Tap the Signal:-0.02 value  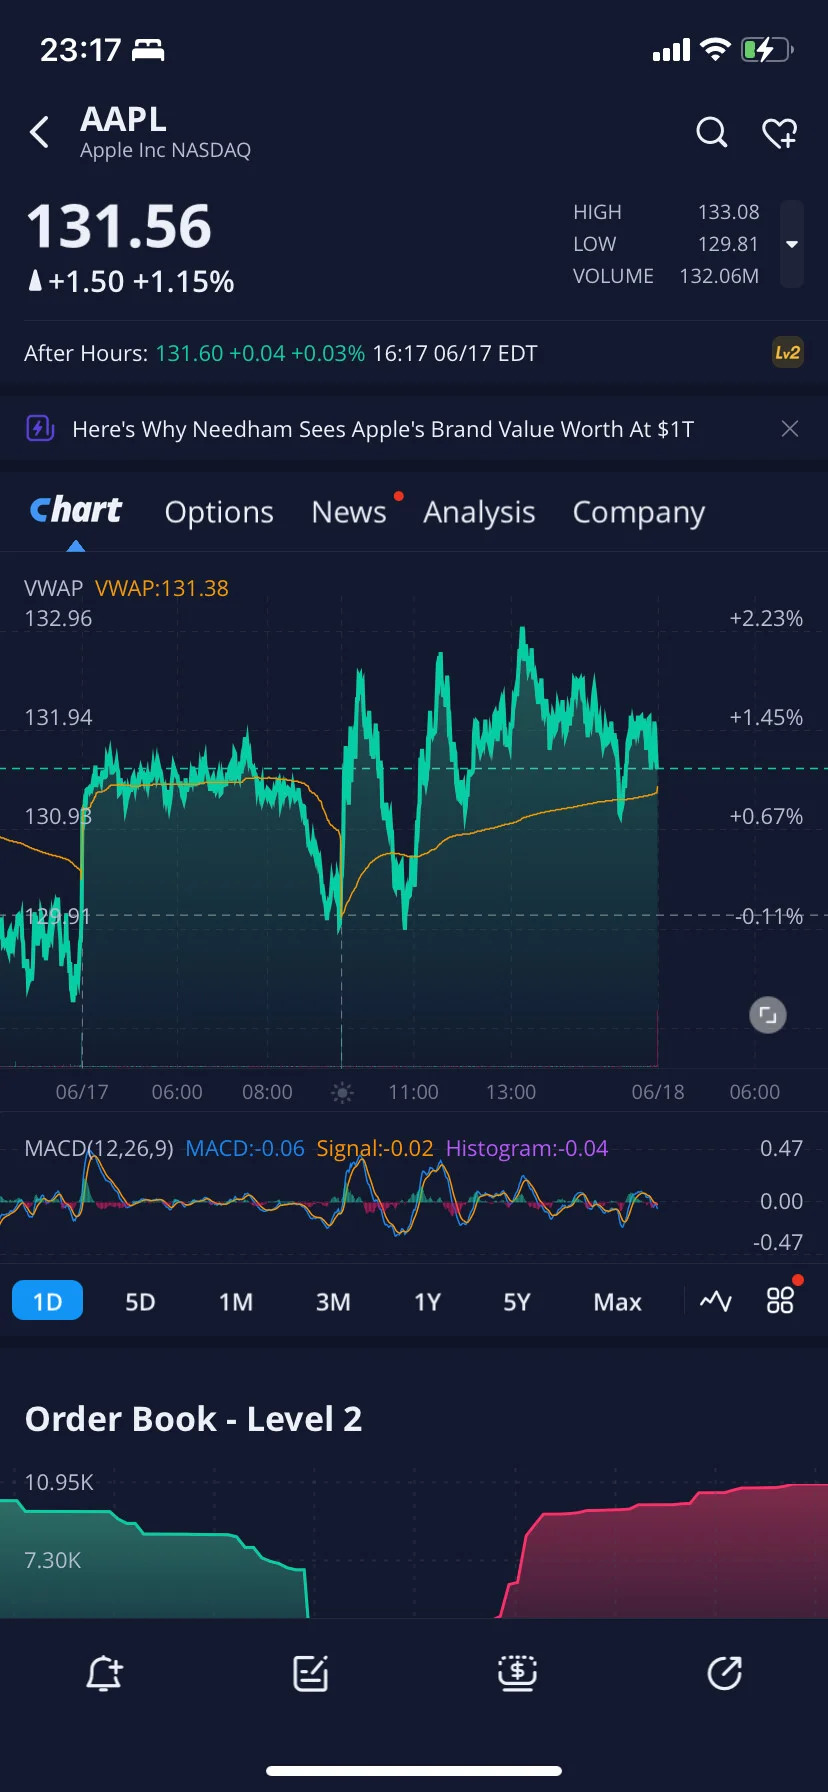[375, 1148]
